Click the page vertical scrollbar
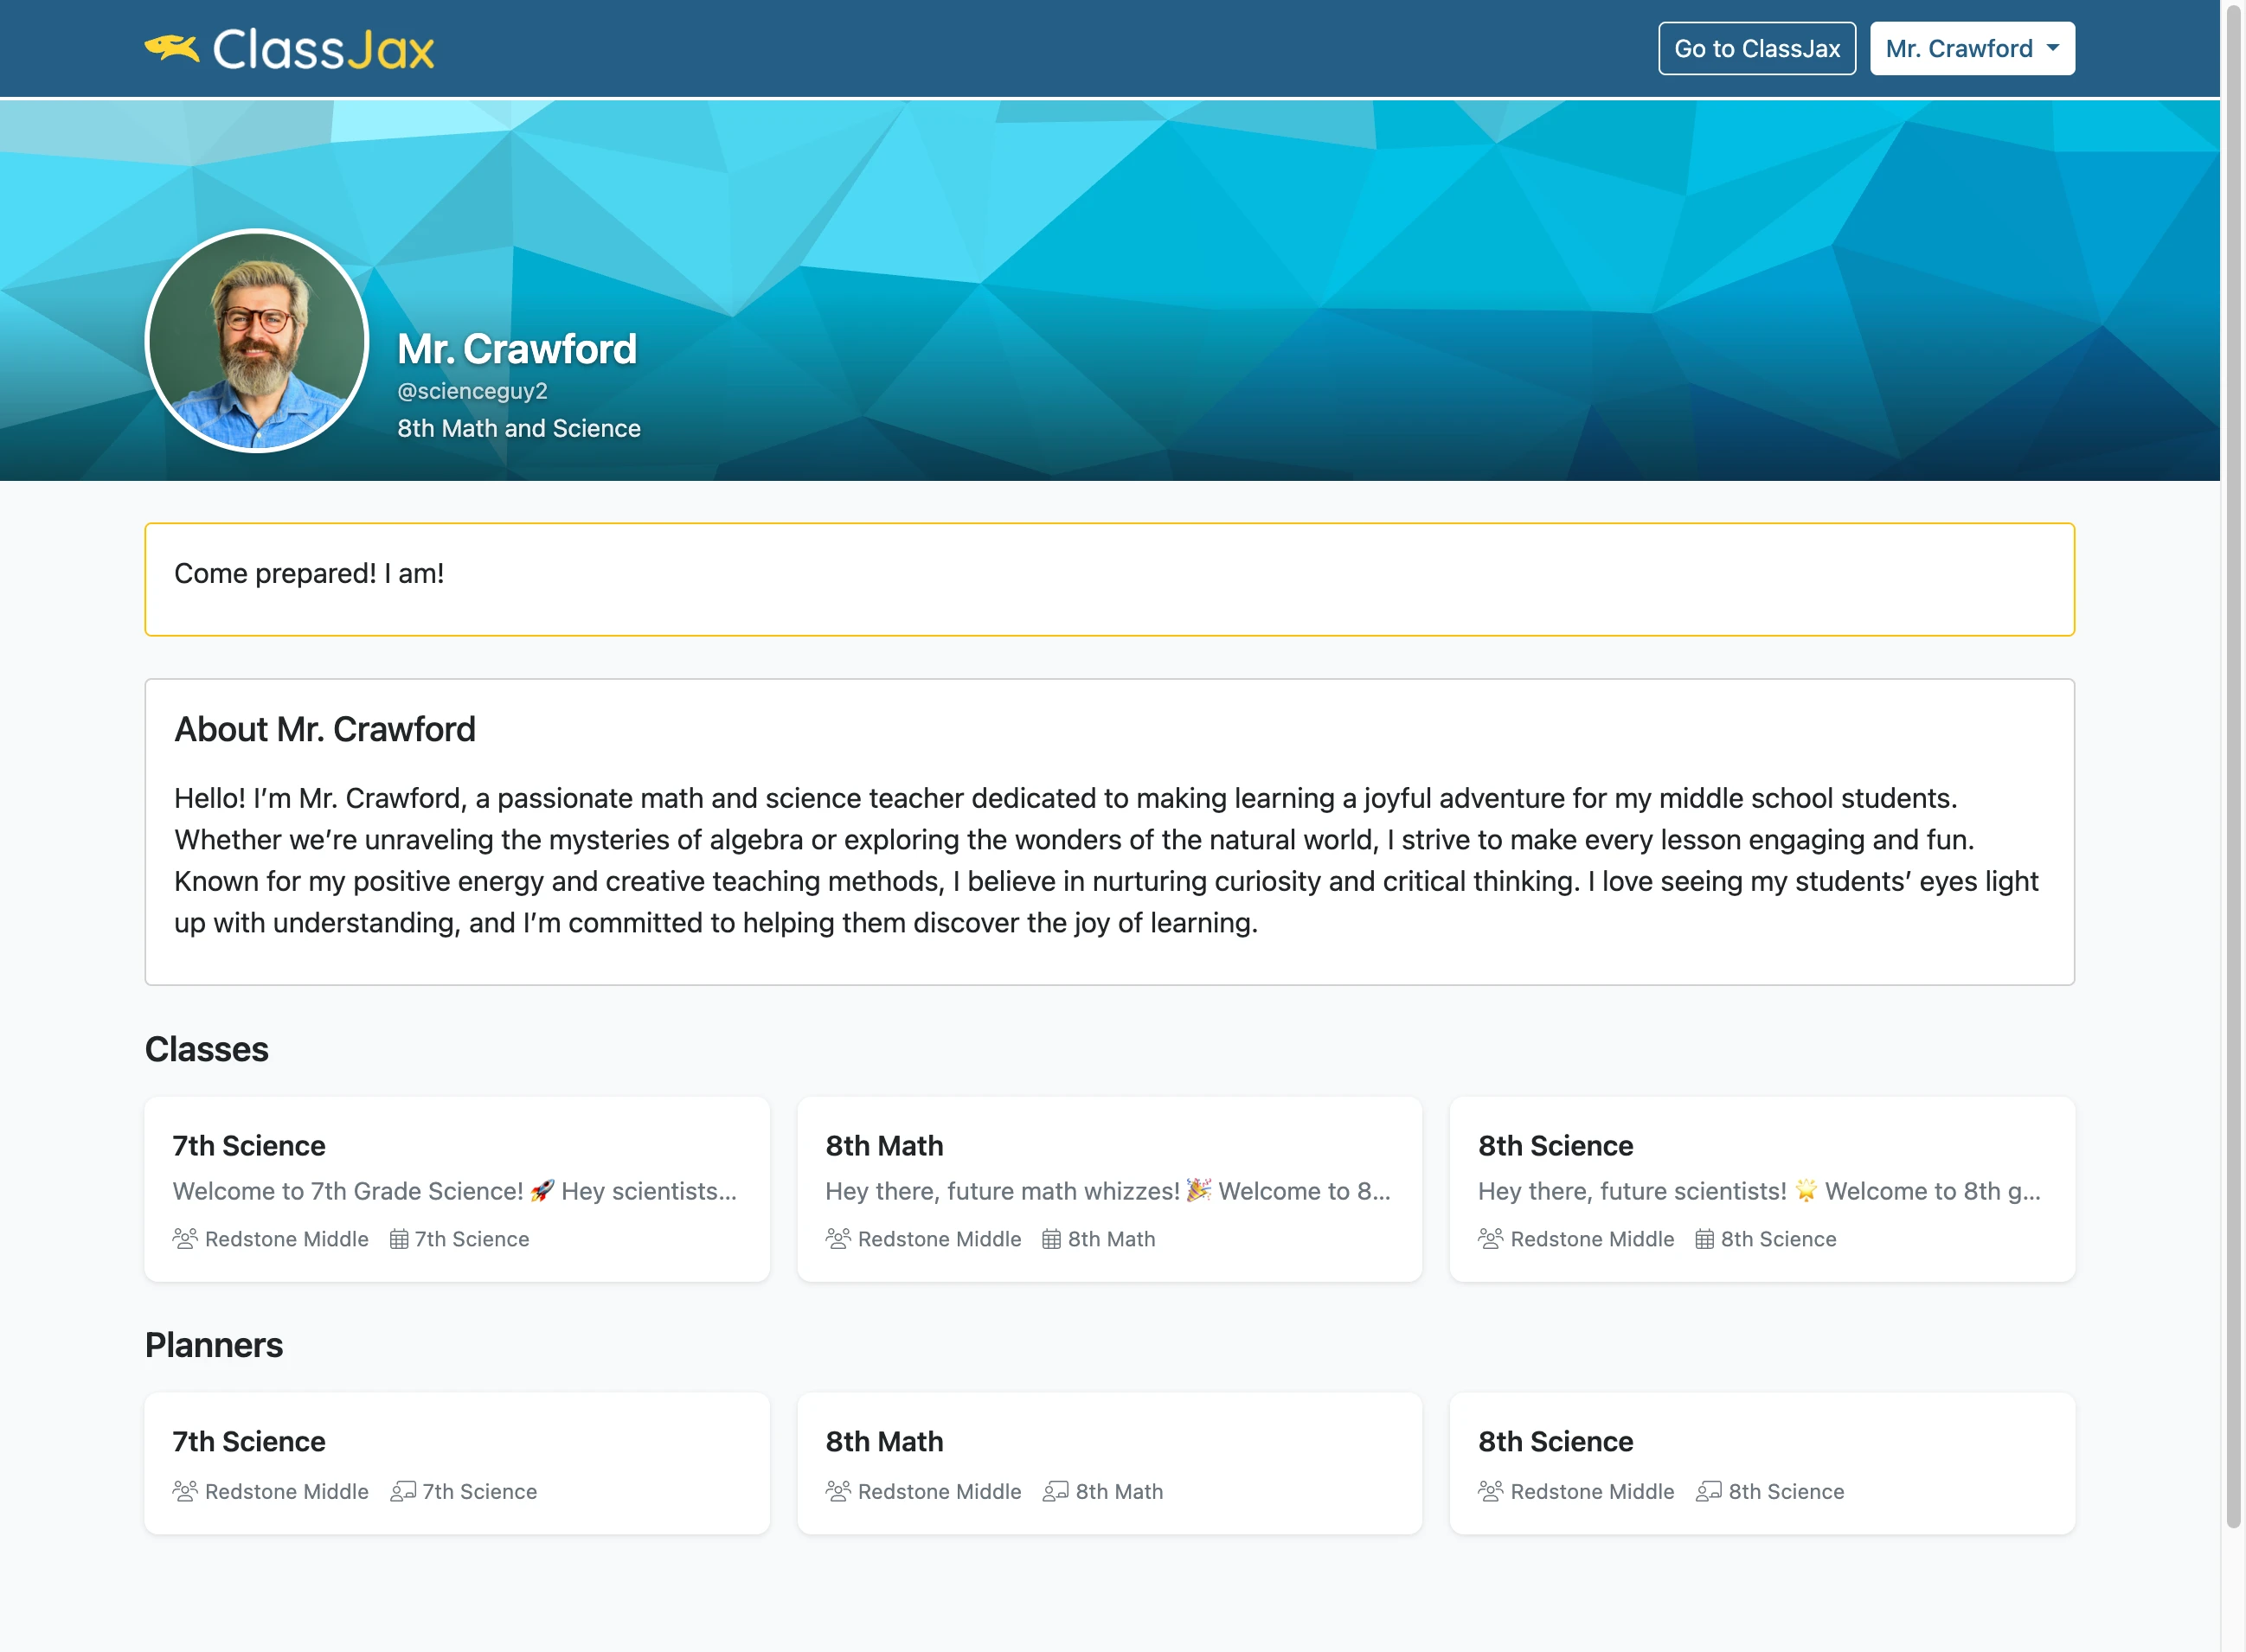 pyautogui.click(x=2233, y=765)
